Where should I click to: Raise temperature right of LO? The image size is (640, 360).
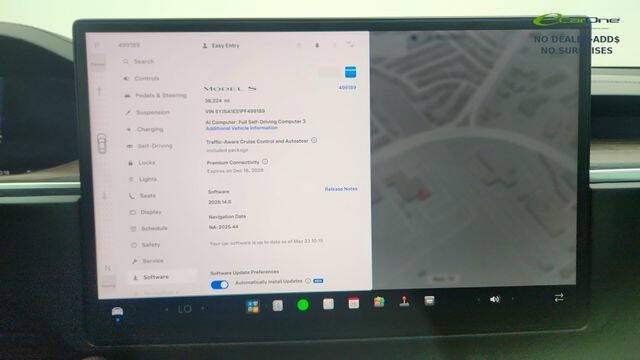point(203,309)
